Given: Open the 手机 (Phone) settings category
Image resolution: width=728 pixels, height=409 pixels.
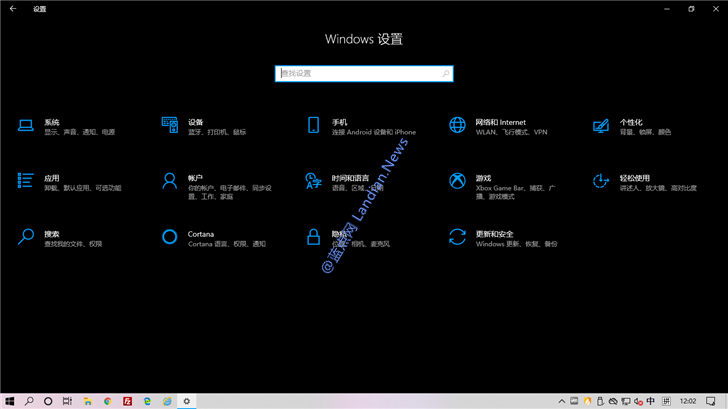Looking at the screenshot, I should point(362,126).
